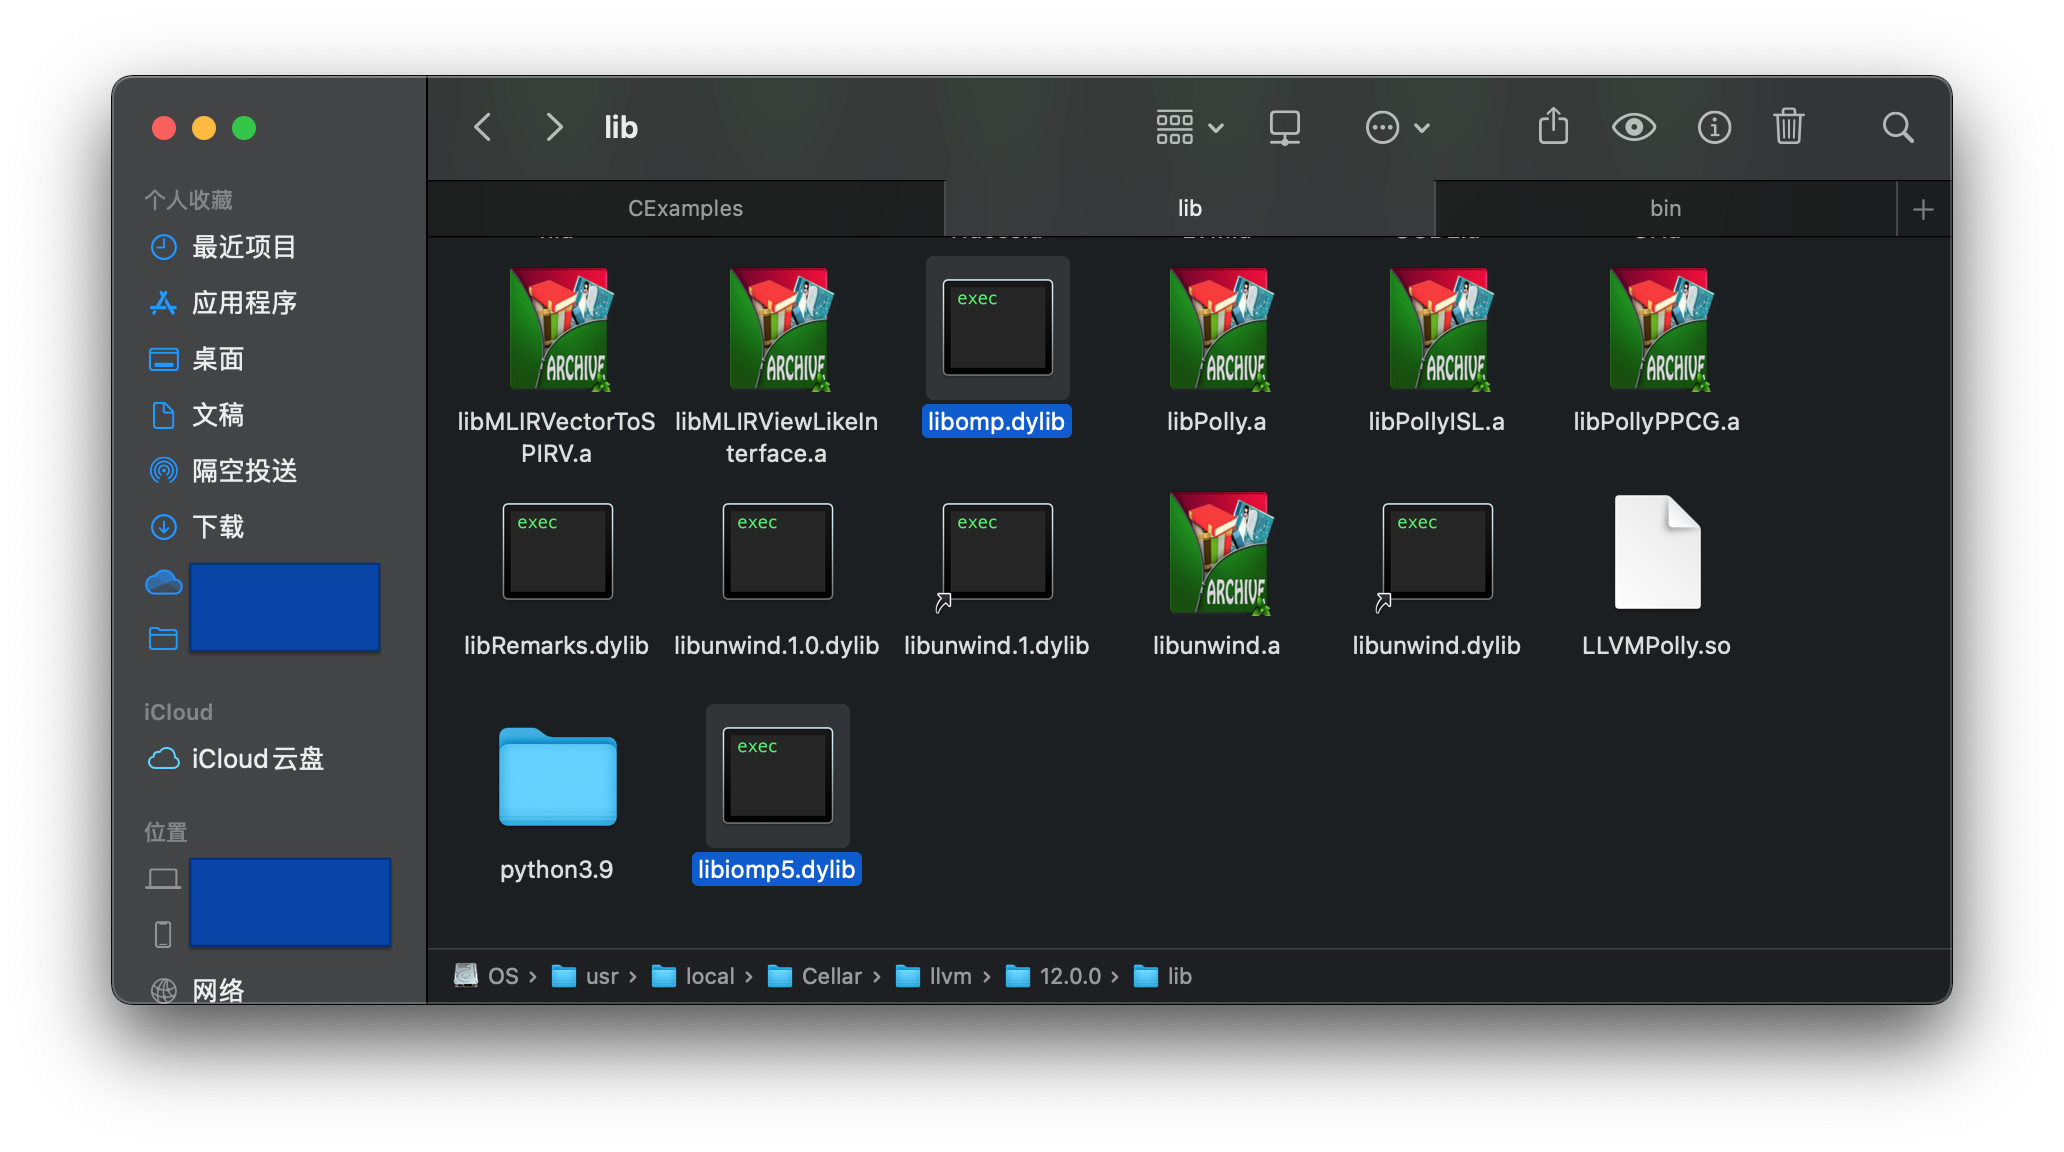Image resolution: width=2064 pixels, height=1152 pixels.
Task: Add a new tab with plus button
Action: coord(1922,209)
